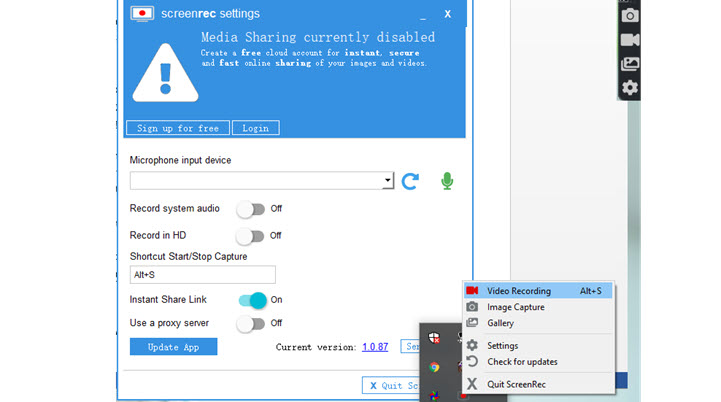Image resolution: width=721 pixels, height=402 pixels.
Task: Turn off Instant Share Link toggle
Action: pyautogui.click(x=252, y=300)
